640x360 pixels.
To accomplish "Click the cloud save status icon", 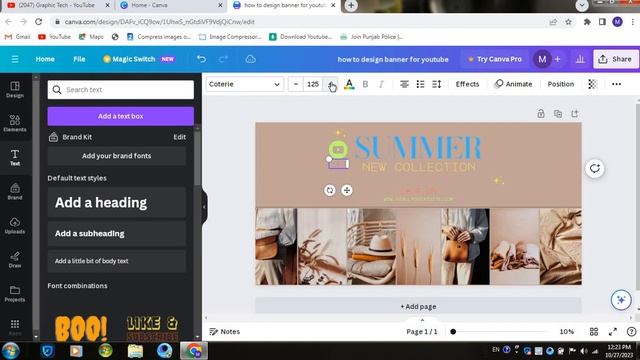I will 251,59.
